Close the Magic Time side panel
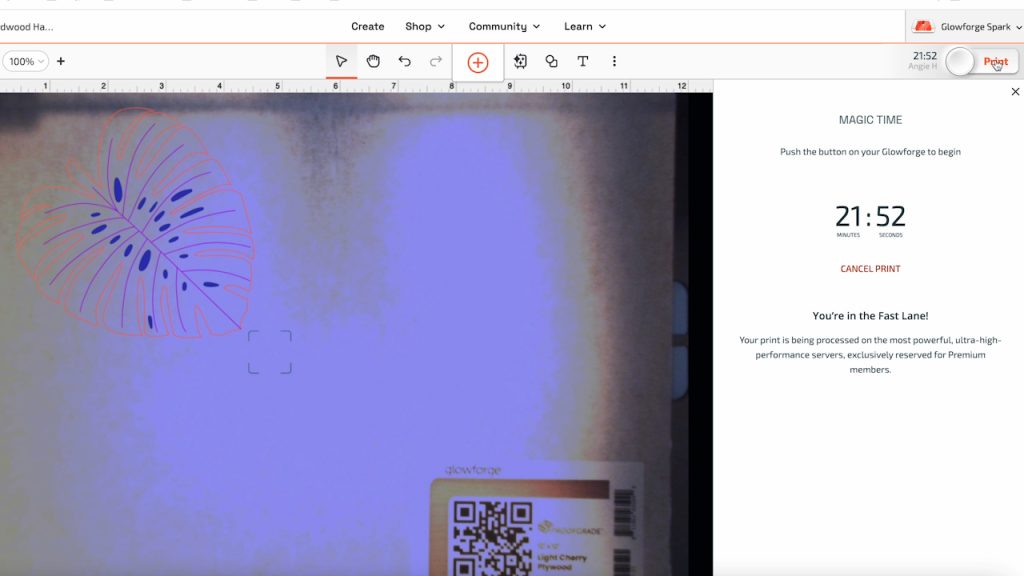The image size is (1024, 576). tap(1015, 91)
